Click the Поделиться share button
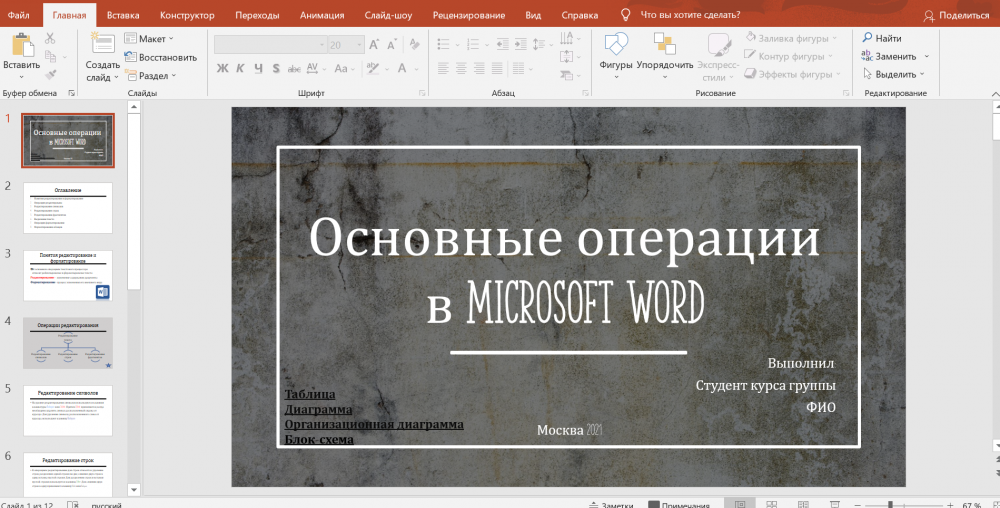Viewport: 1000px width, 508px height. click(x=955, y=15)
